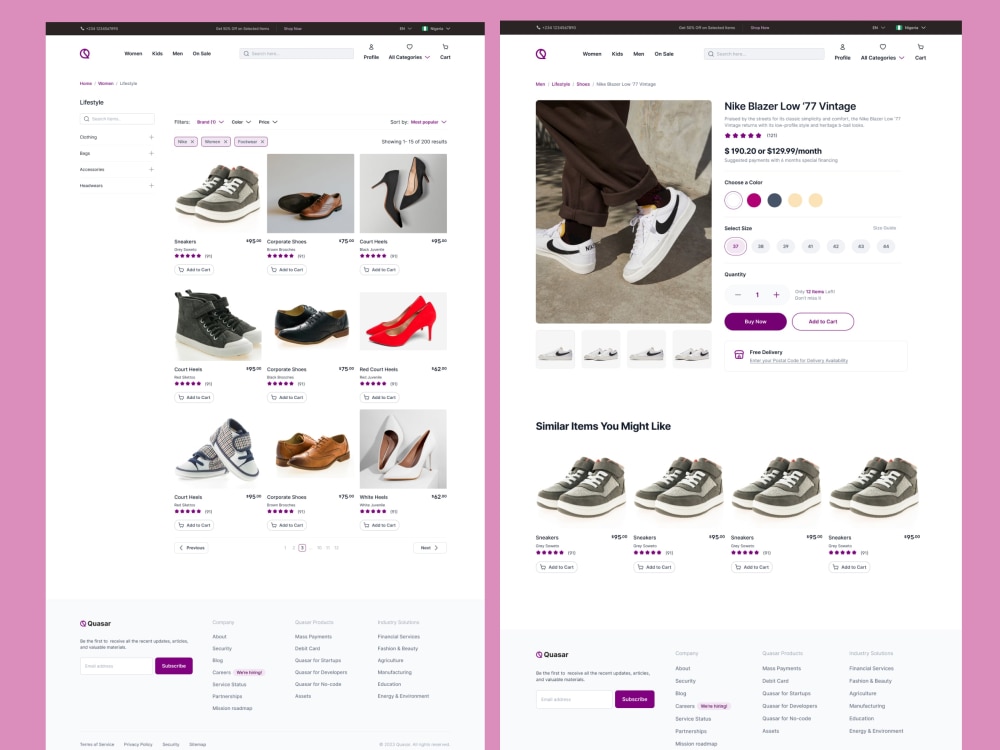Select the last product thumbnail under main image
The height and width of the screenshot is (750, 1000).
pyautogui.click(x=692, y=349)
